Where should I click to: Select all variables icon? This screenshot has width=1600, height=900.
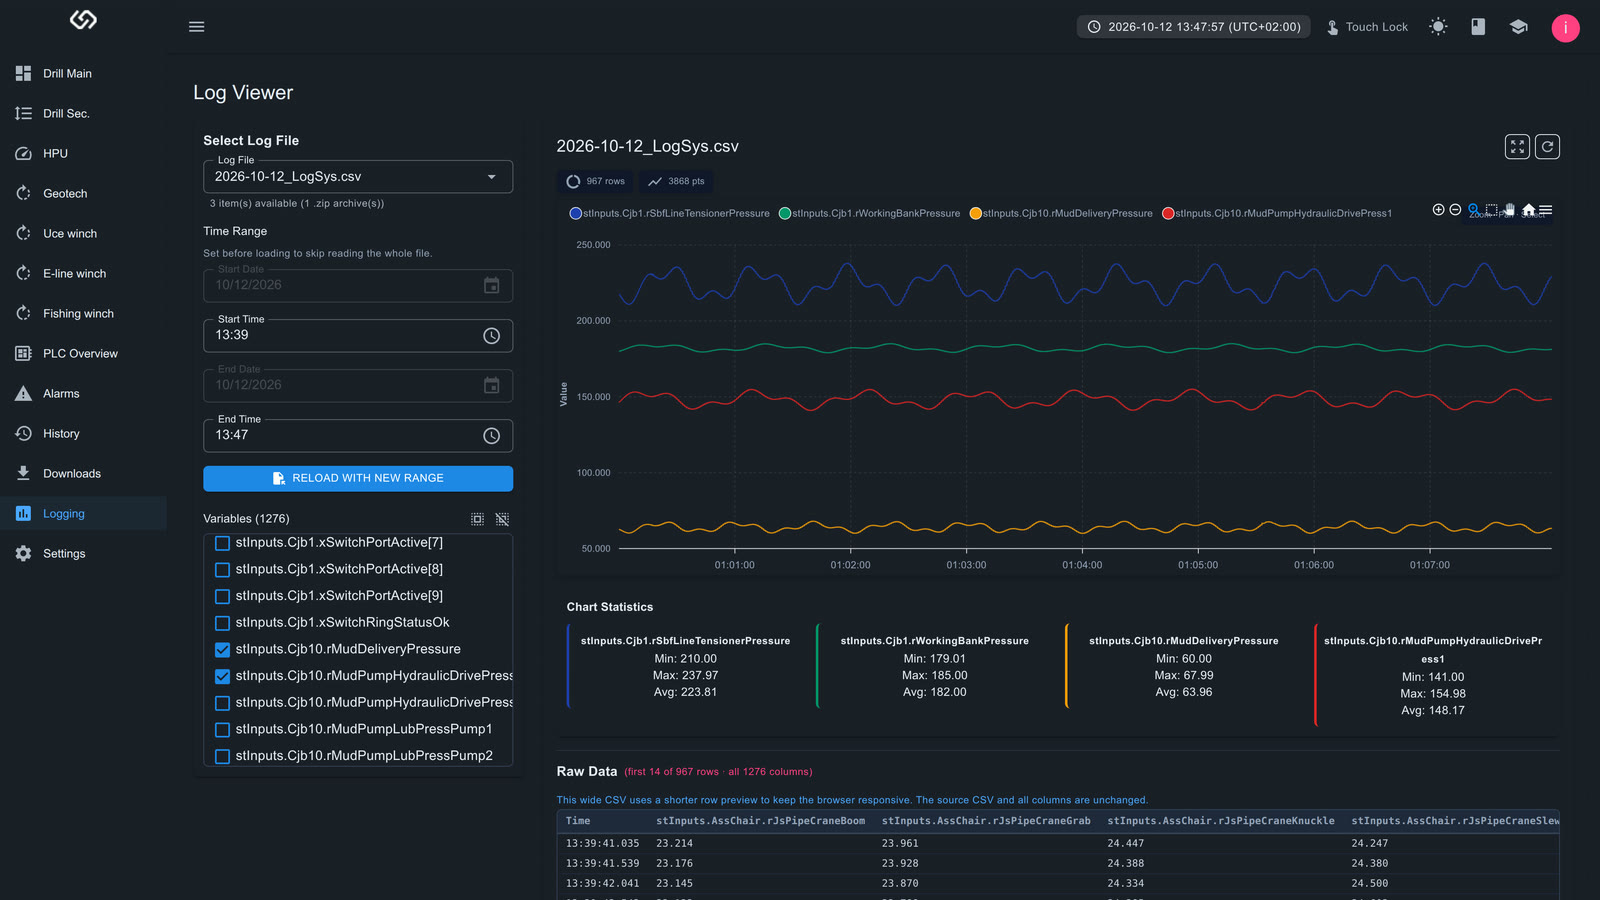[477, 519]
